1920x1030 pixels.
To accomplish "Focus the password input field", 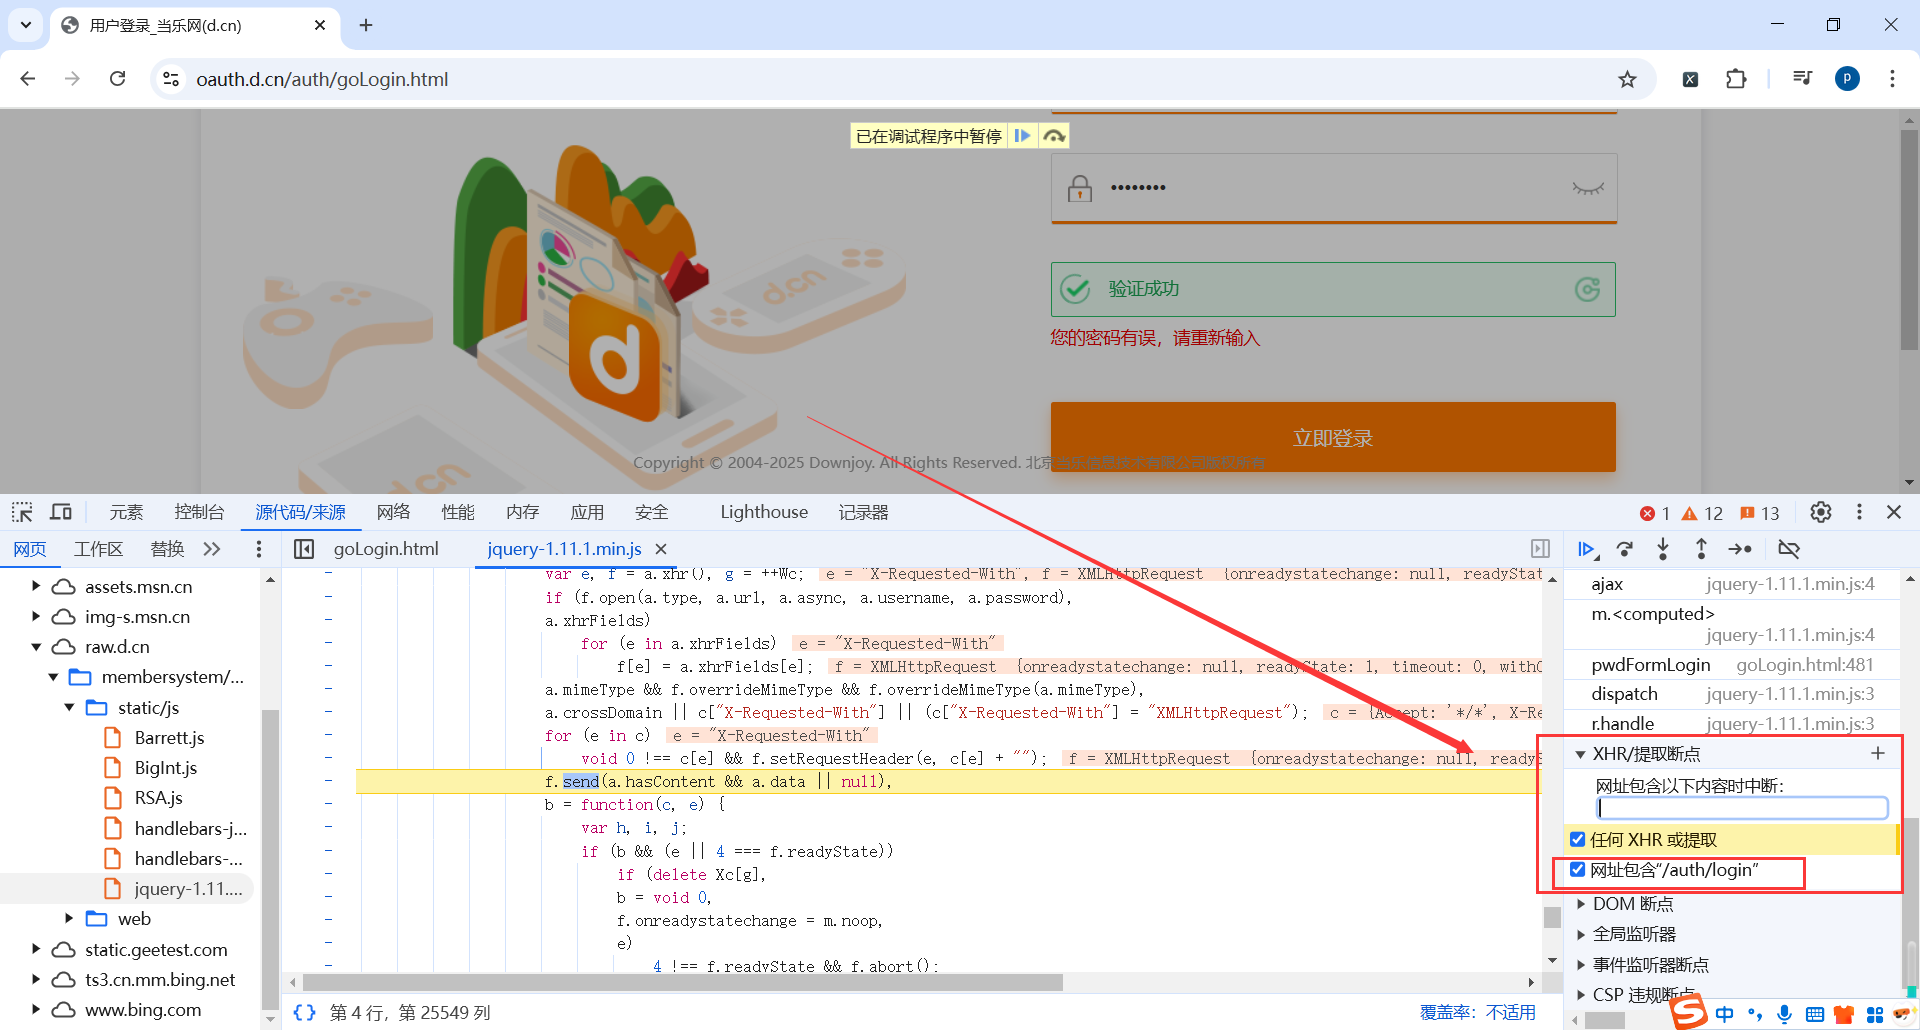I will [x=1333, y=188].
